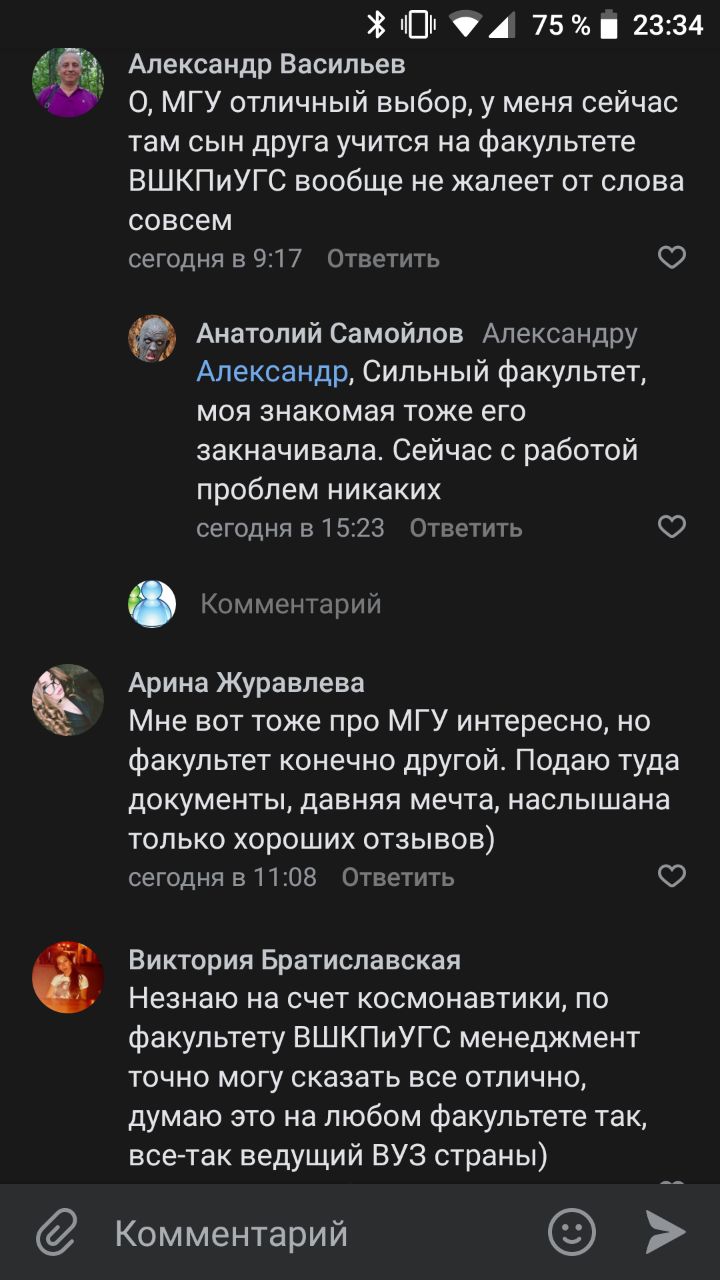The image size is (720, 1280).
Task: Reply to Александр Васильев's comment
Action: 383,259
